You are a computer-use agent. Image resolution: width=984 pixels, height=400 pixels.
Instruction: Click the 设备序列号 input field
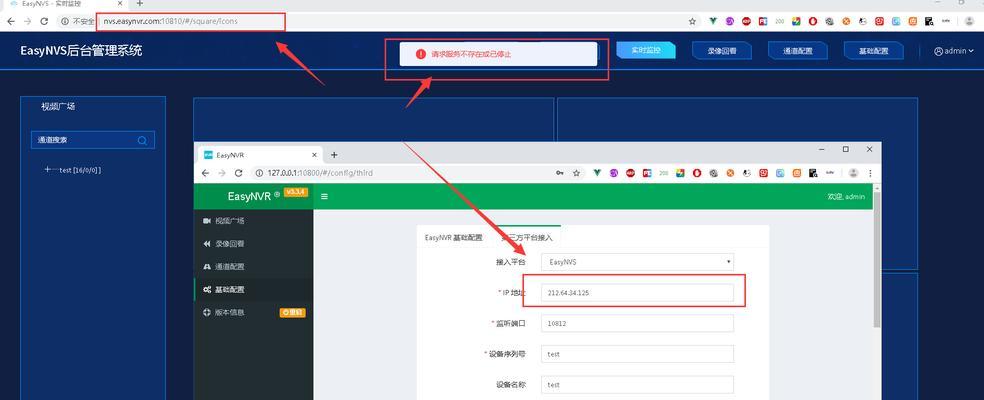click(638, 354)
